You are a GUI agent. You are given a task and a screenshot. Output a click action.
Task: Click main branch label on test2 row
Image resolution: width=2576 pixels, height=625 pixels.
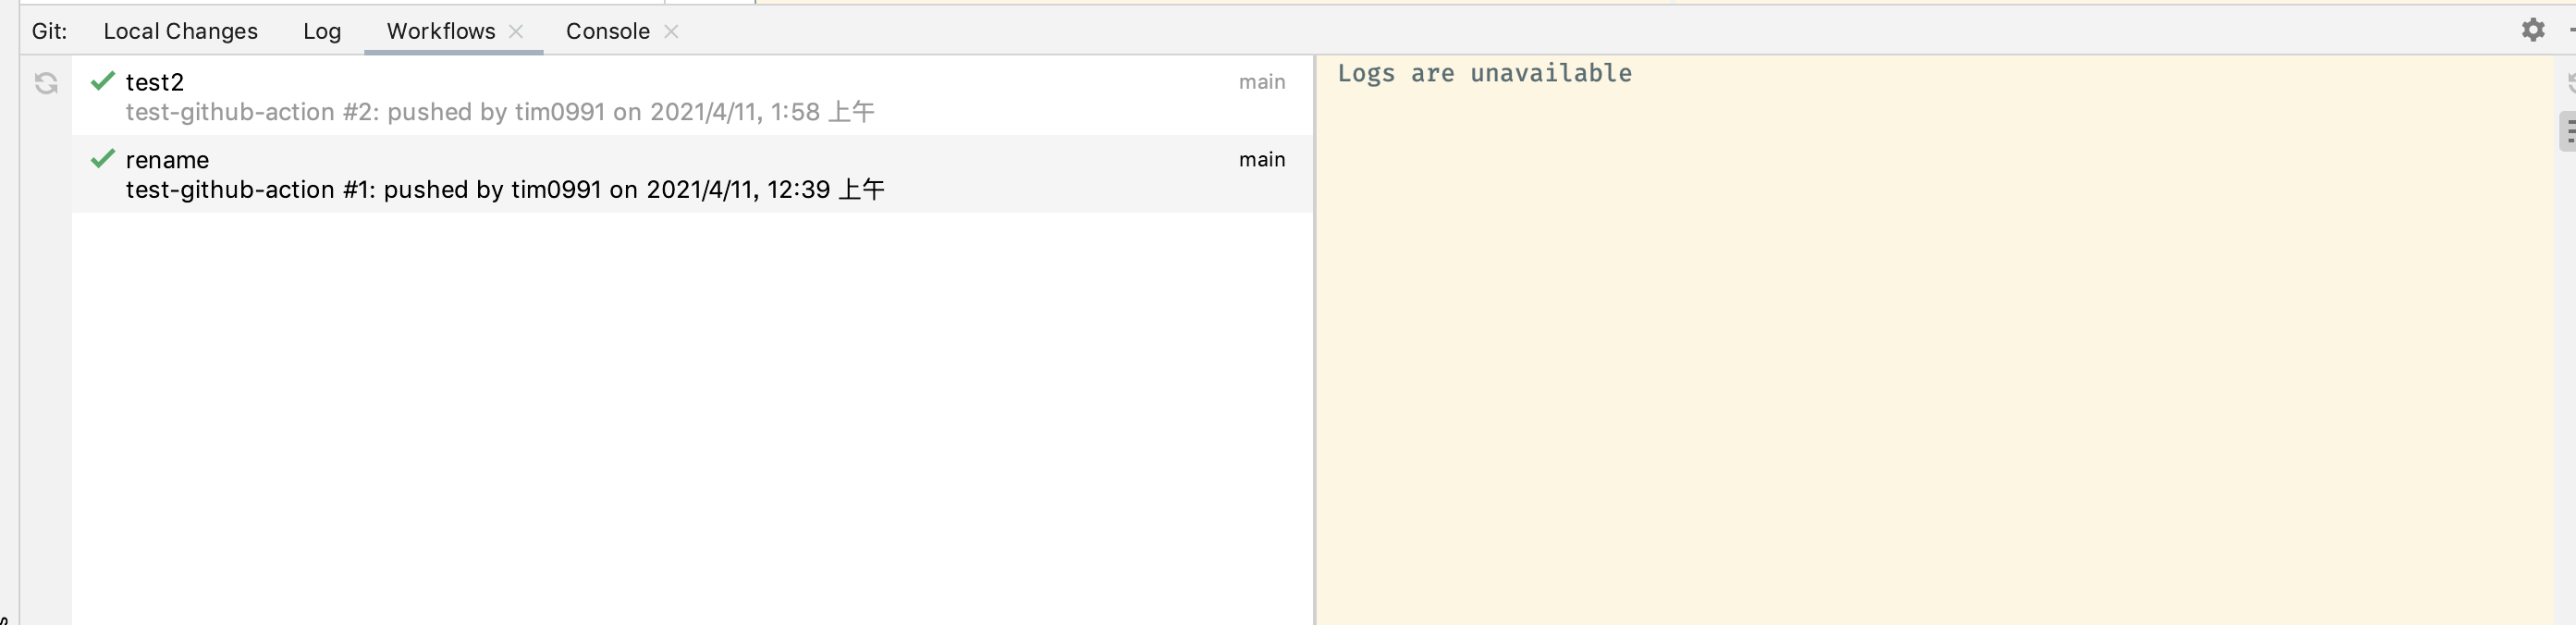pos(1262,82)
